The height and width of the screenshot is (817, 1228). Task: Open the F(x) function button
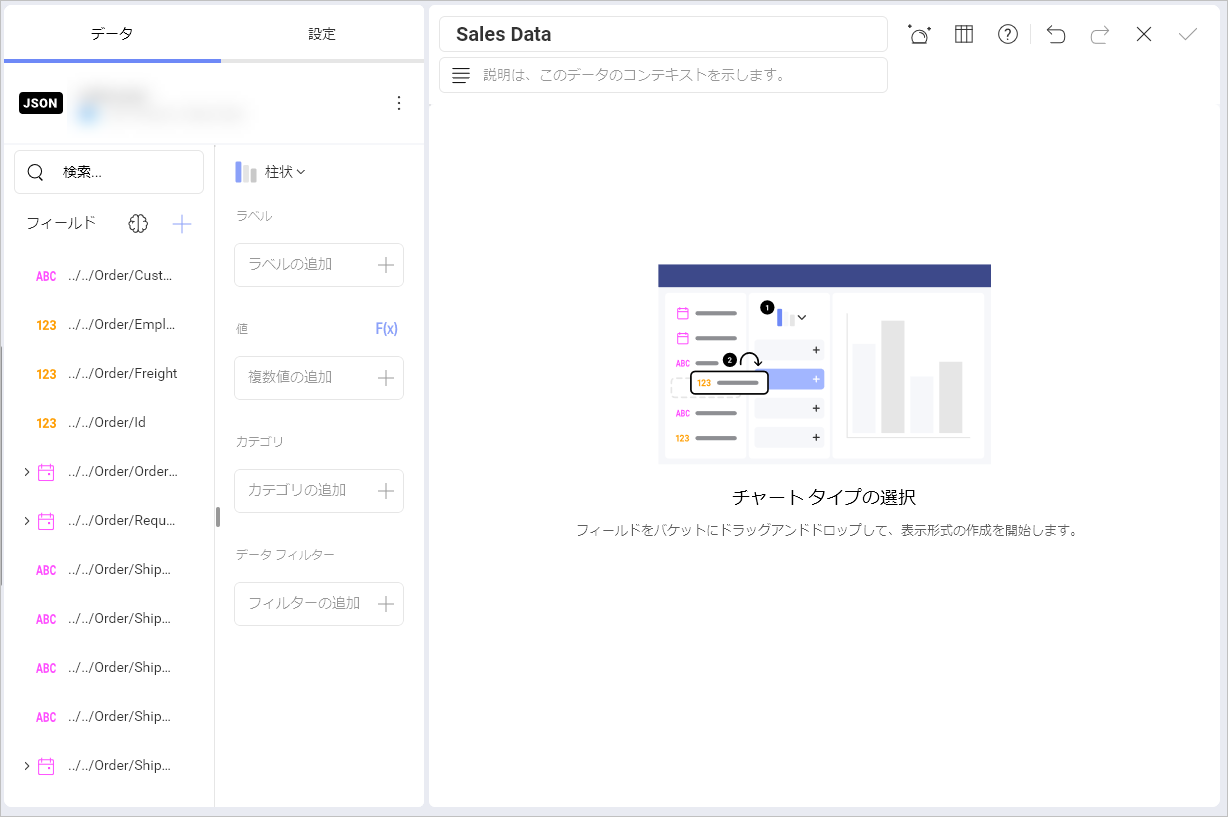[x=386, y=328]
